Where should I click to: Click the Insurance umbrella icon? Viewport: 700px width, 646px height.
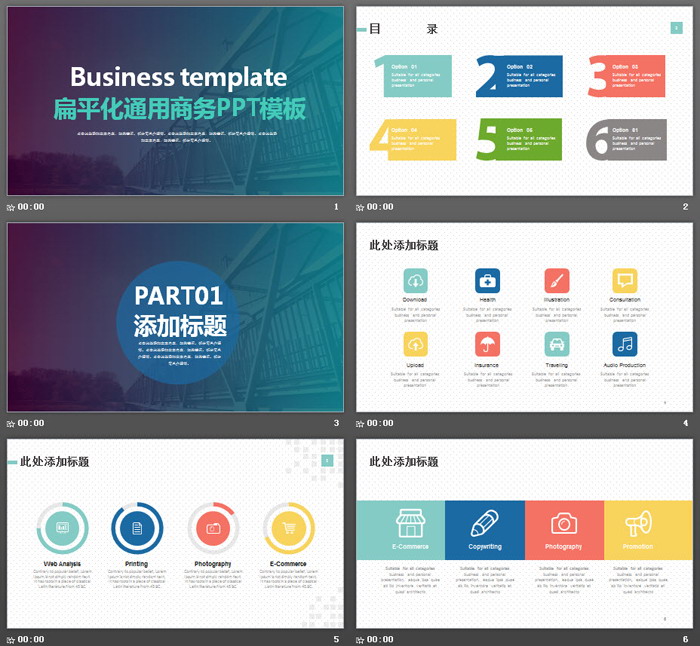(x=488, y=344)
